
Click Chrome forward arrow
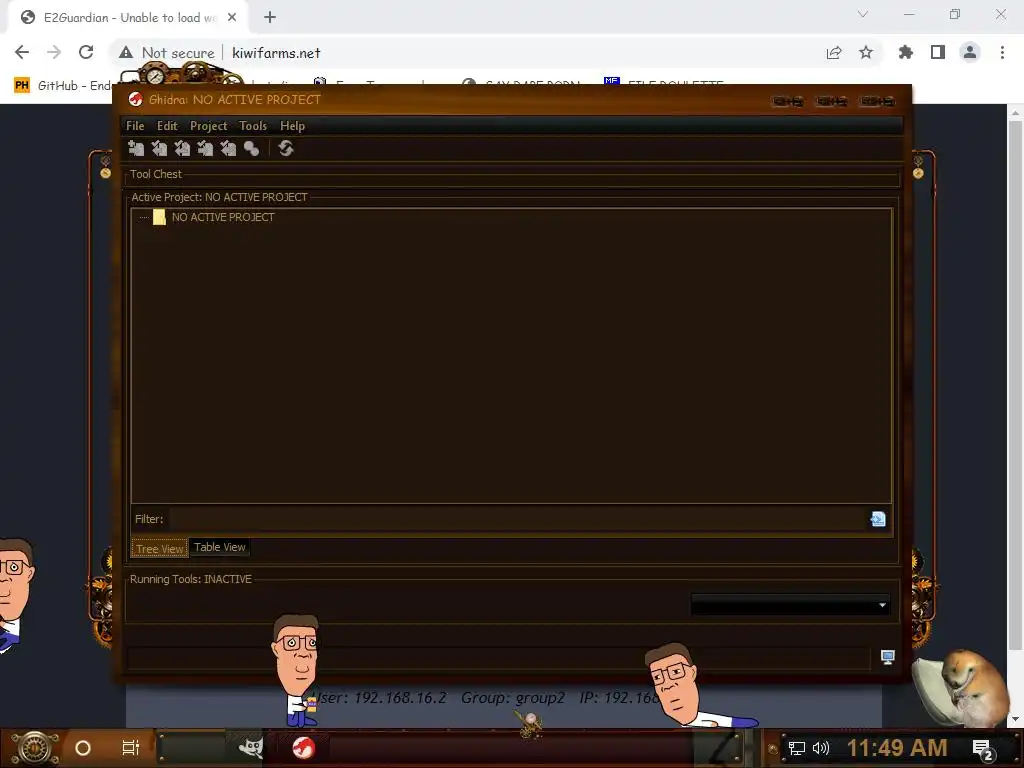point(54,52)
